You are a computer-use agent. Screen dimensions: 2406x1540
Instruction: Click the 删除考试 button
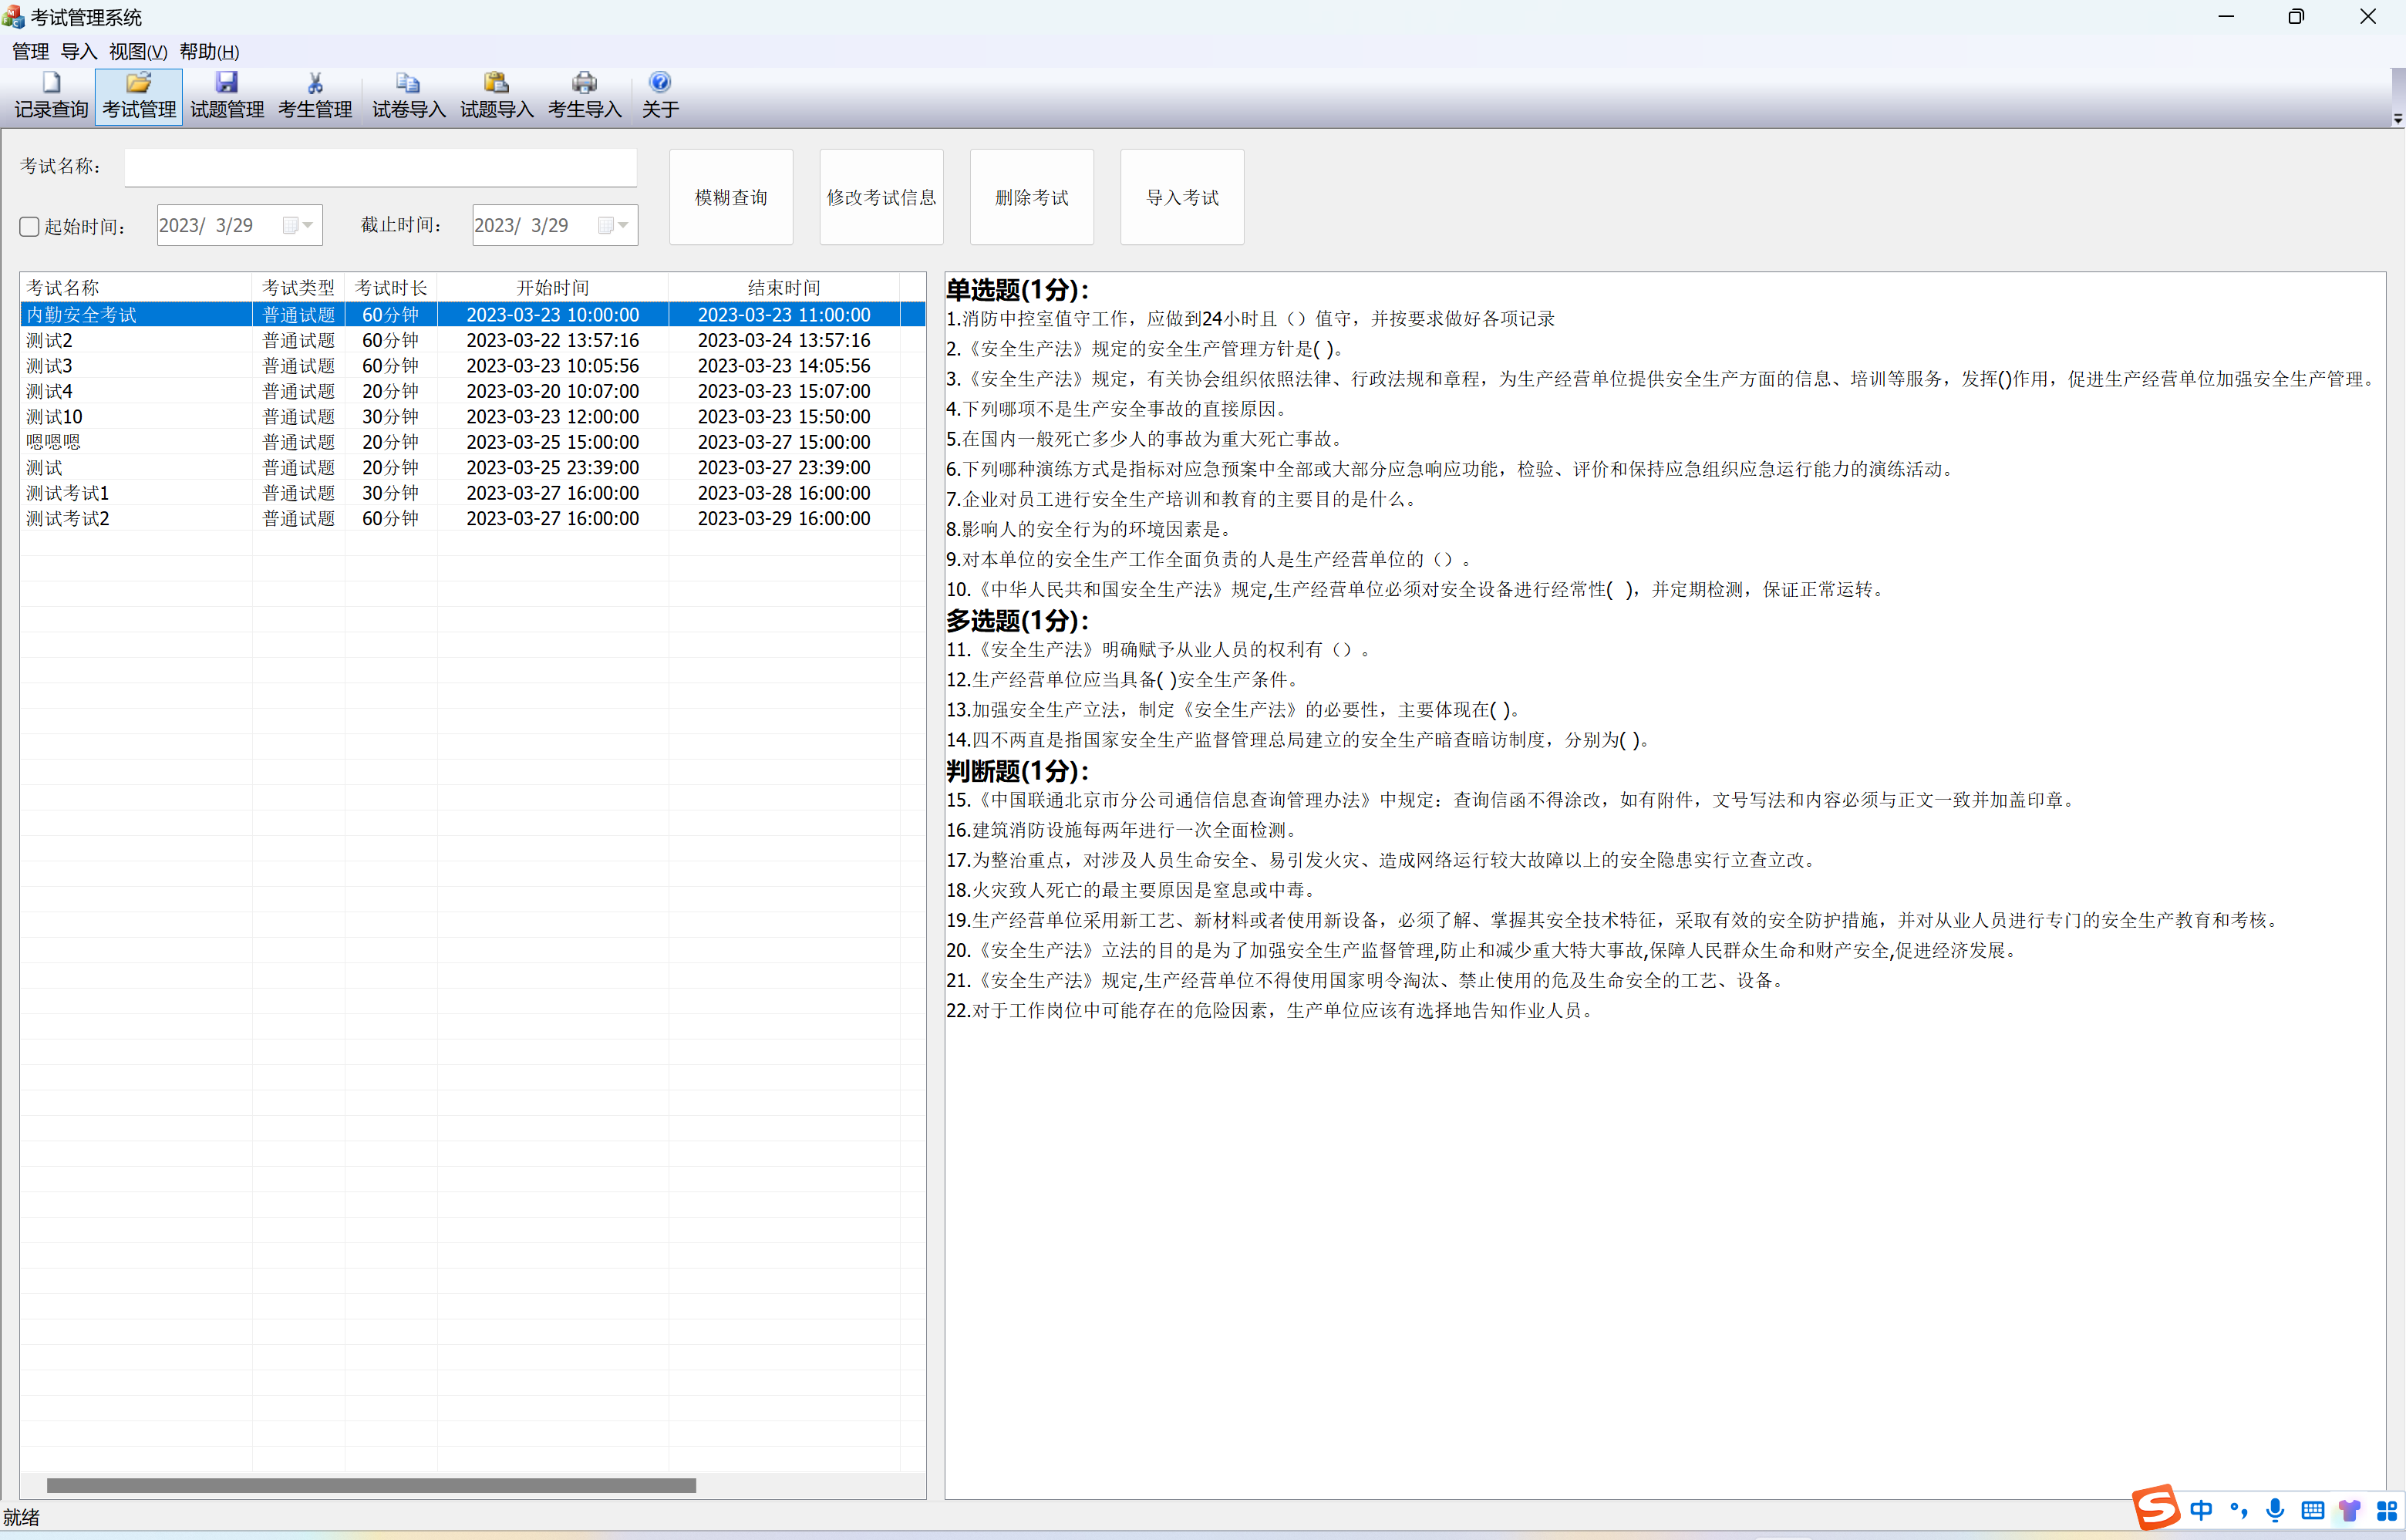1031,197
